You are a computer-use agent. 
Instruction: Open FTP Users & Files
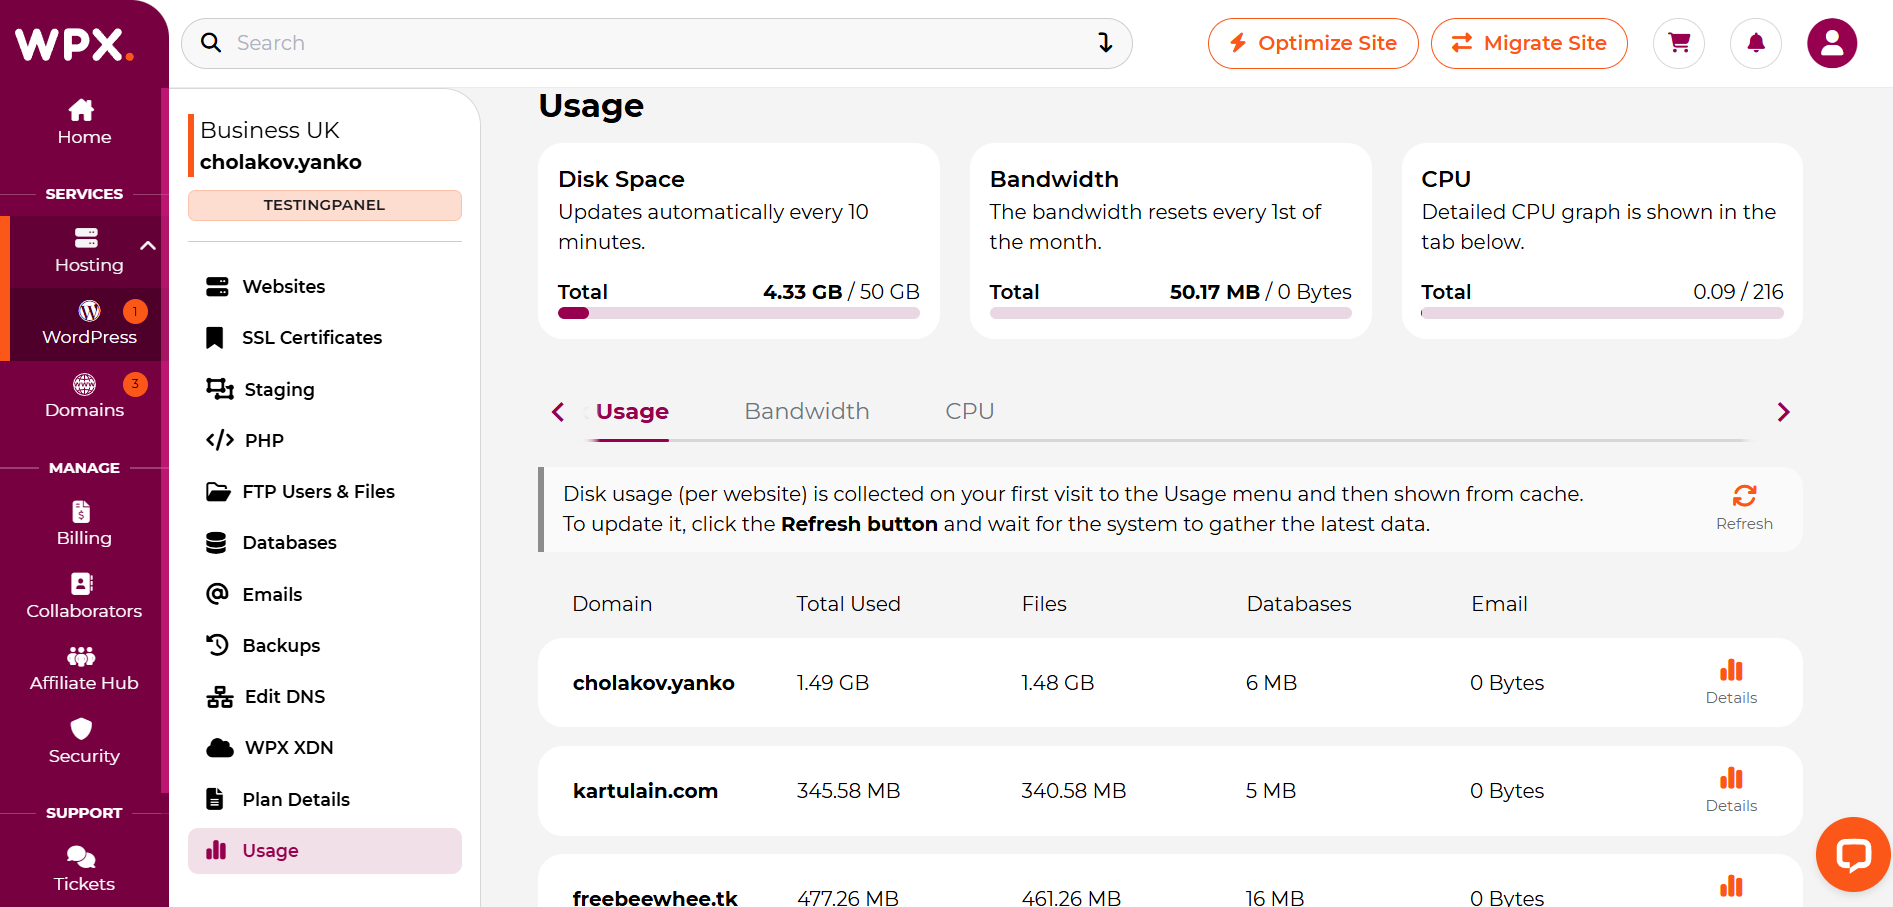pyautogui.click(x=325, y=492)
